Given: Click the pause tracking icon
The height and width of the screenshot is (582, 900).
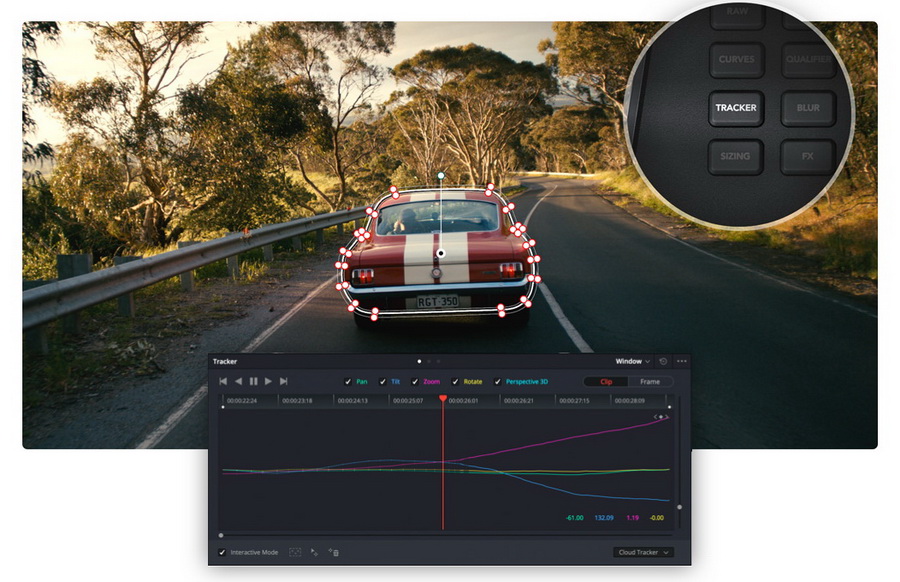Looking at the screenshot, I should (252, 381).
